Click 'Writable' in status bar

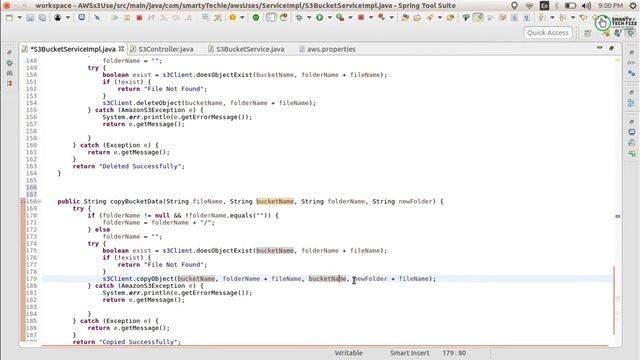point(349,353)
